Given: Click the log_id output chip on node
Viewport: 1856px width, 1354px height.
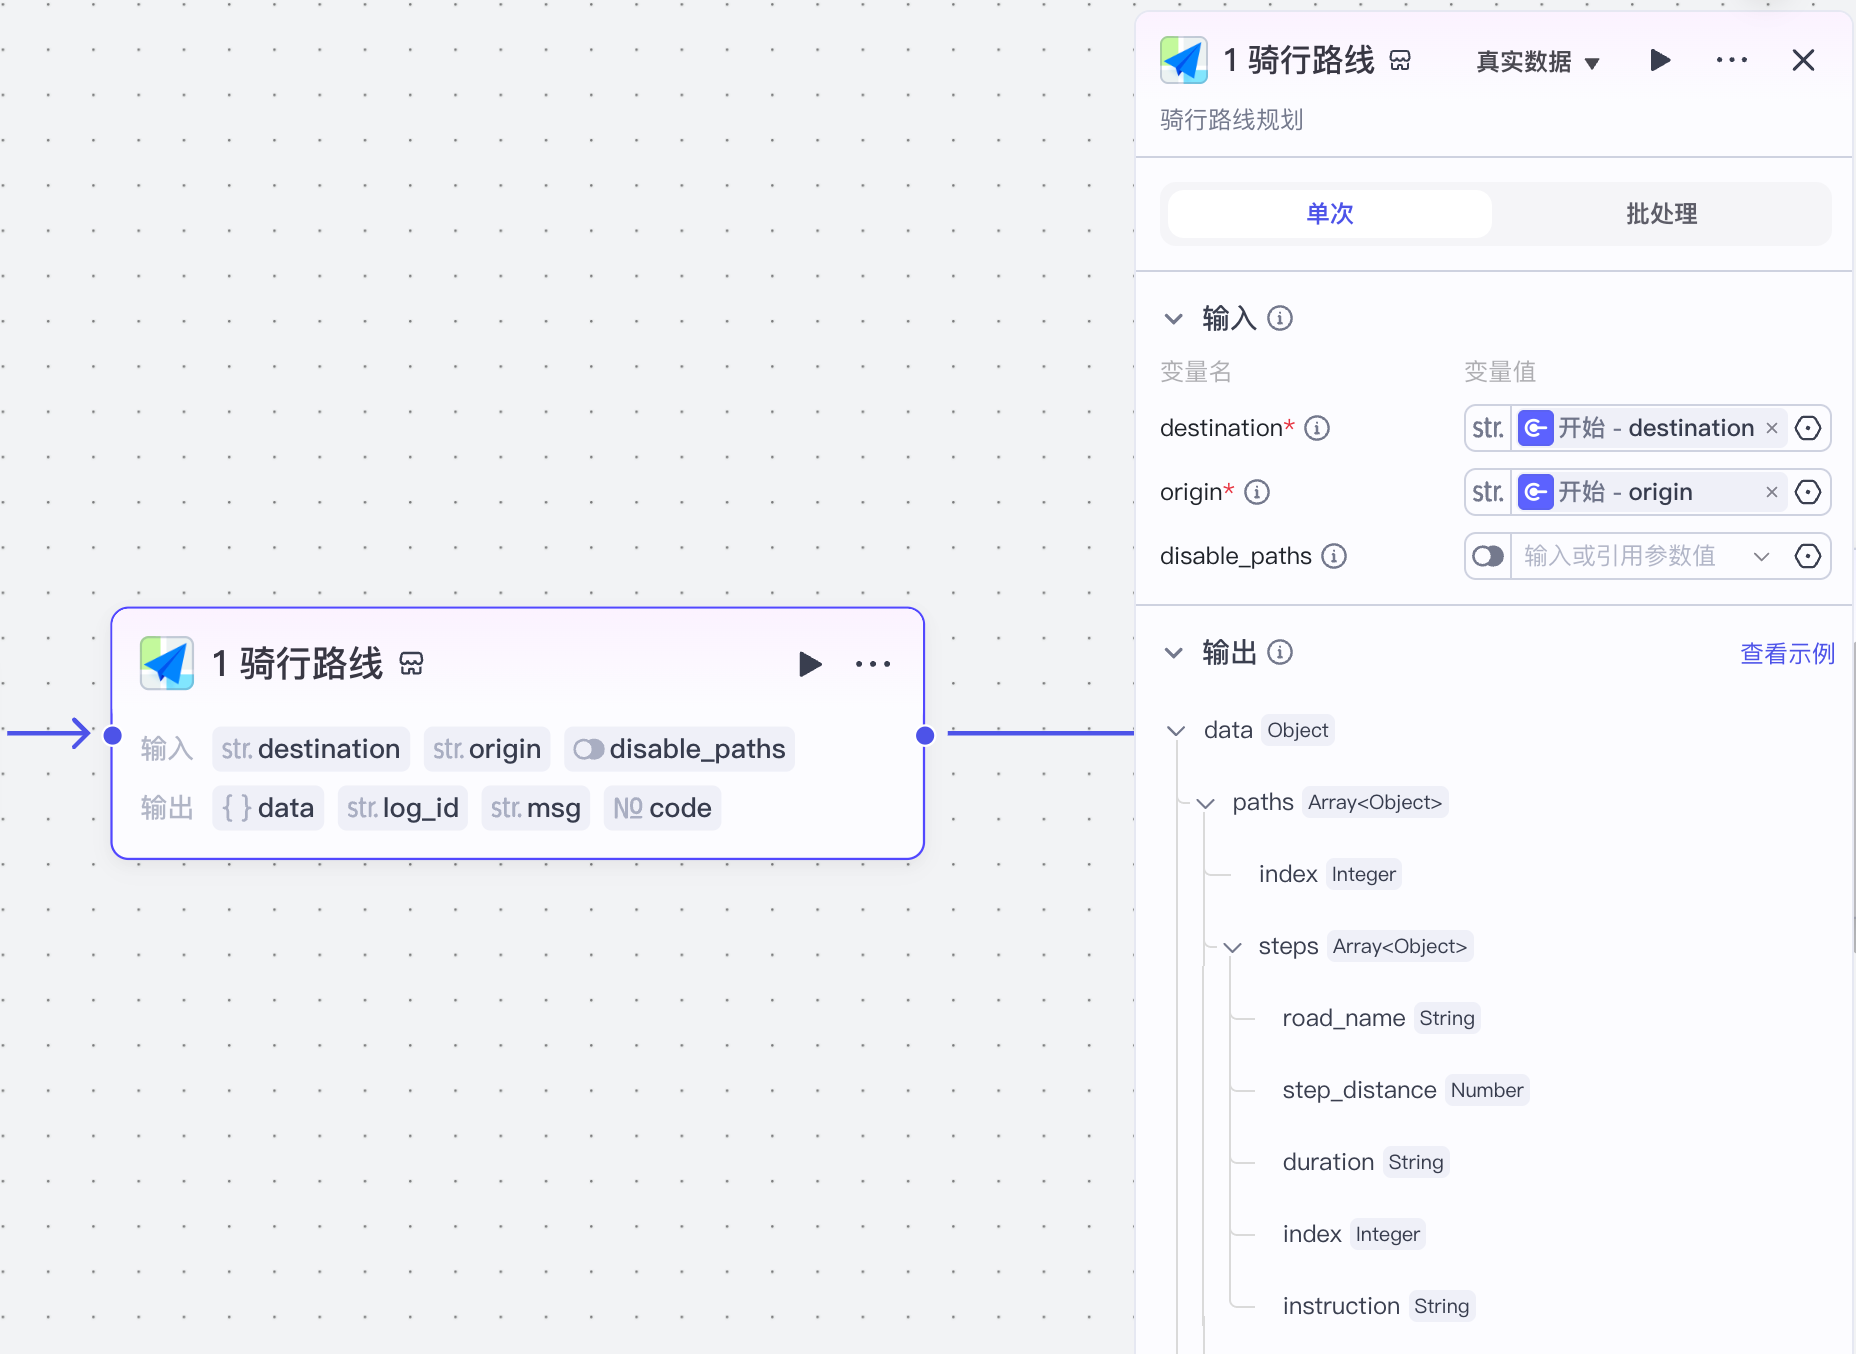Looking at the screenshot, I should (x=402, y=808).
